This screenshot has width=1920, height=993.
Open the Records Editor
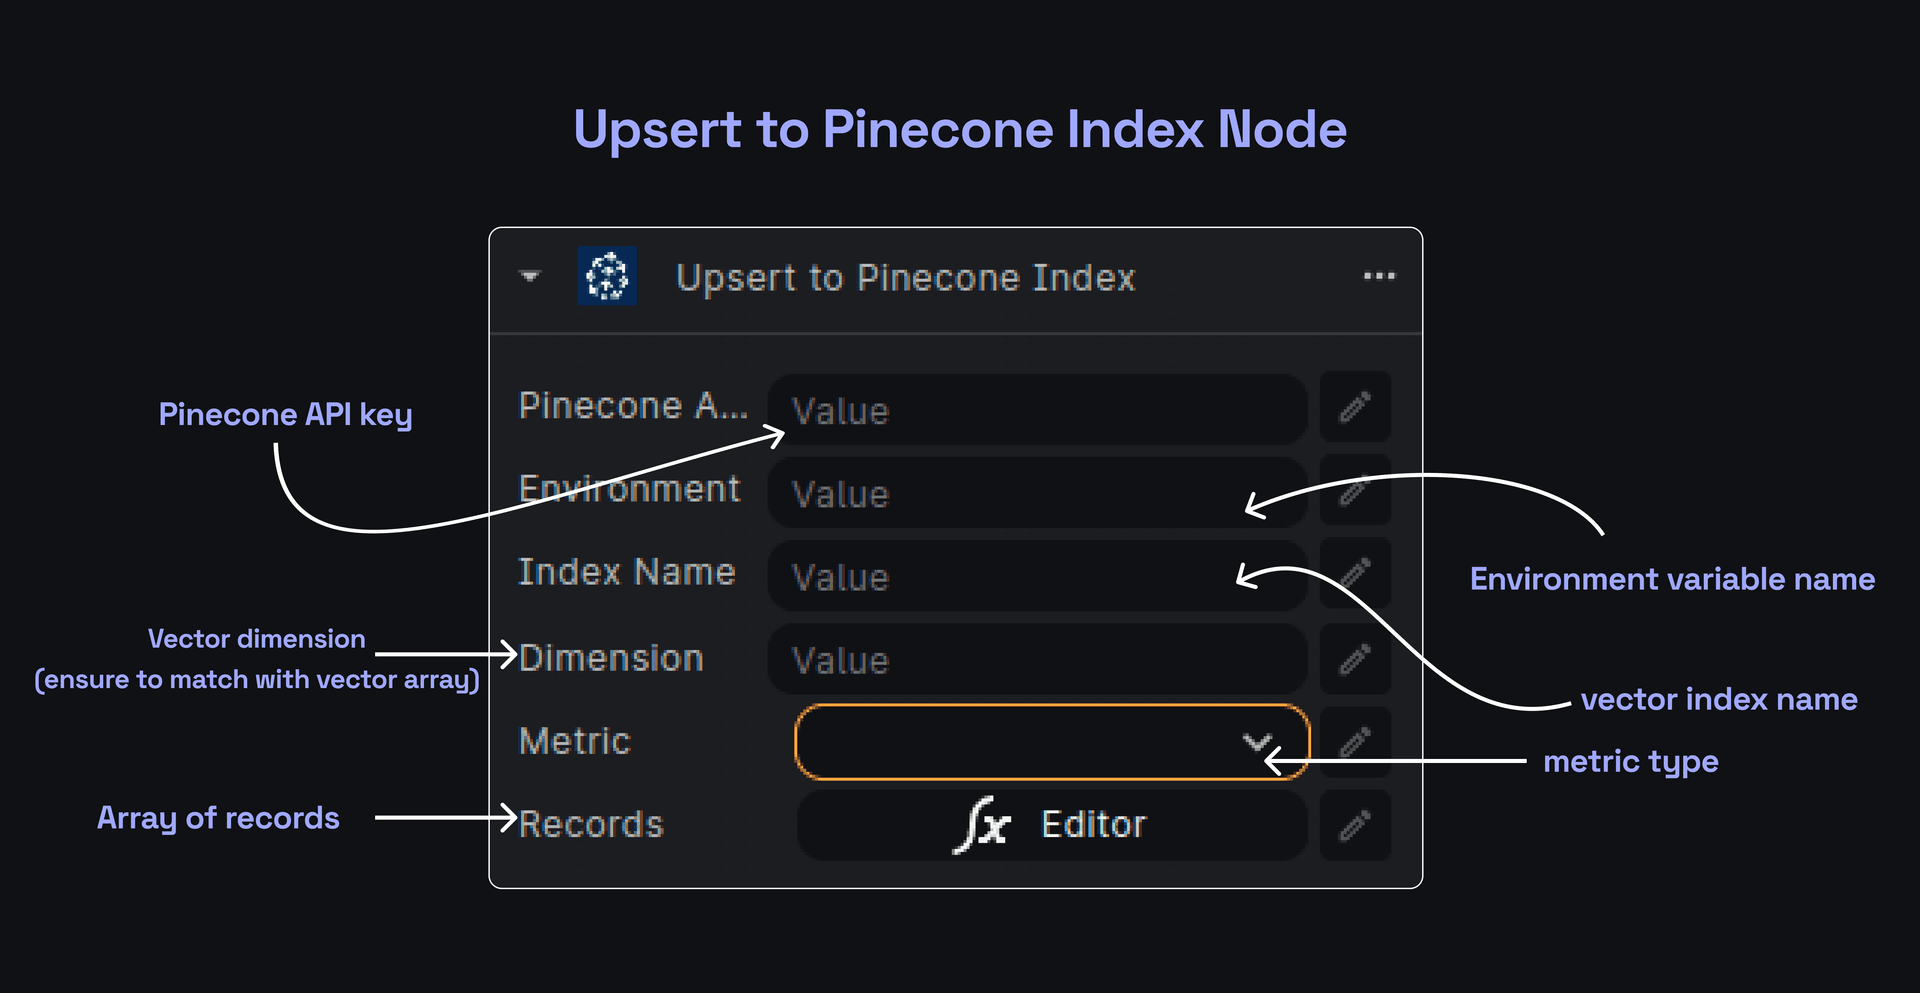[1050, 825]
